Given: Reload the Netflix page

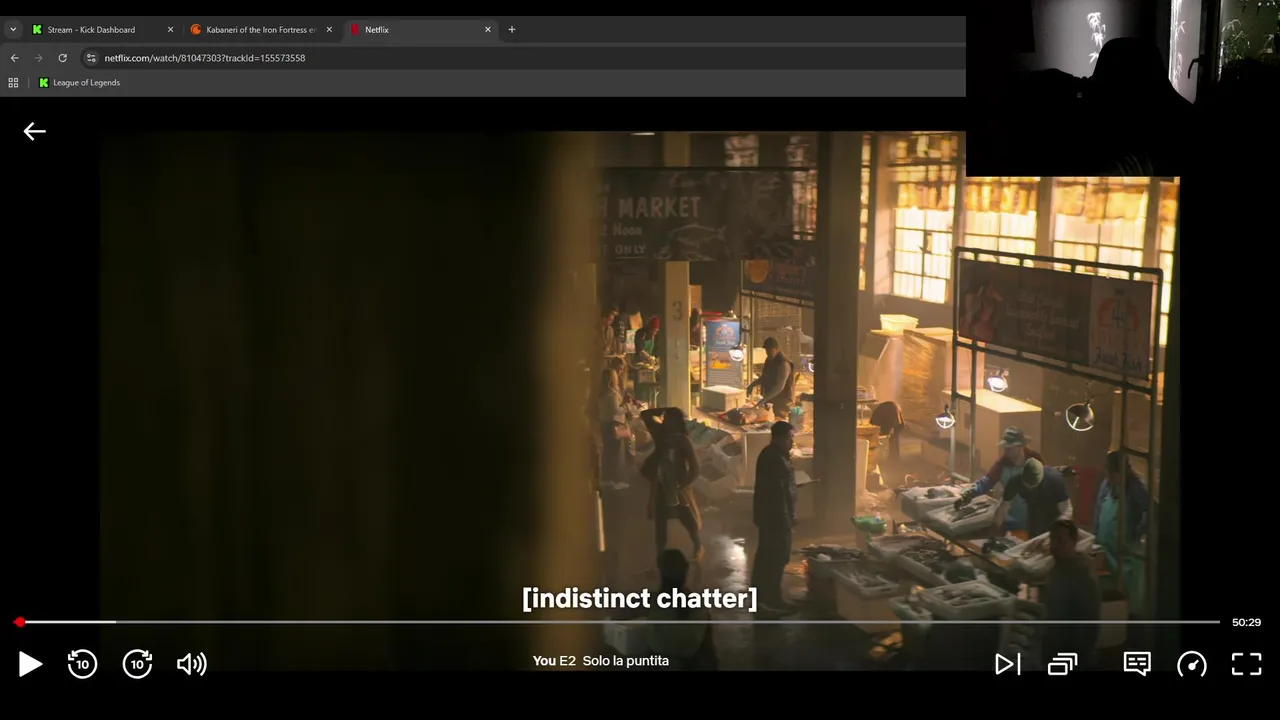Looking at the screenshot, I should [63, 58].
